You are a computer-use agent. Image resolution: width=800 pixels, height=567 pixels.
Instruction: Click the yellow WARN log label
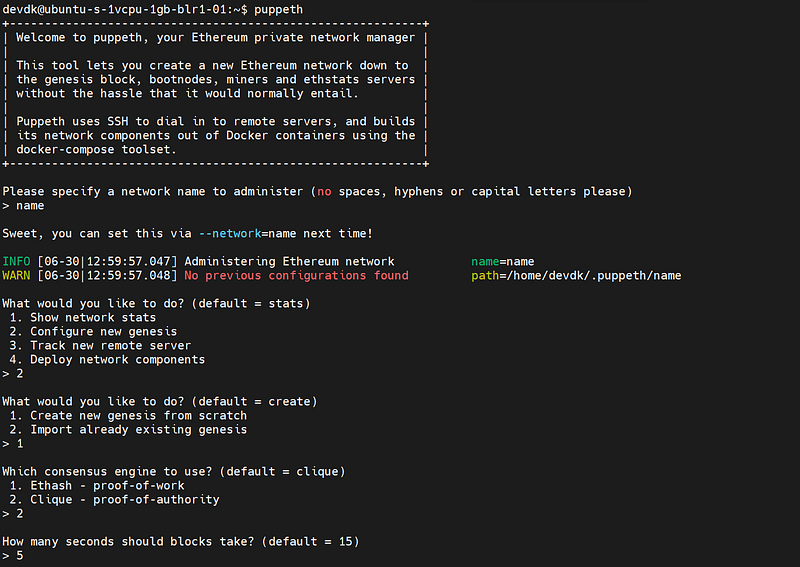tap(16, 276)
